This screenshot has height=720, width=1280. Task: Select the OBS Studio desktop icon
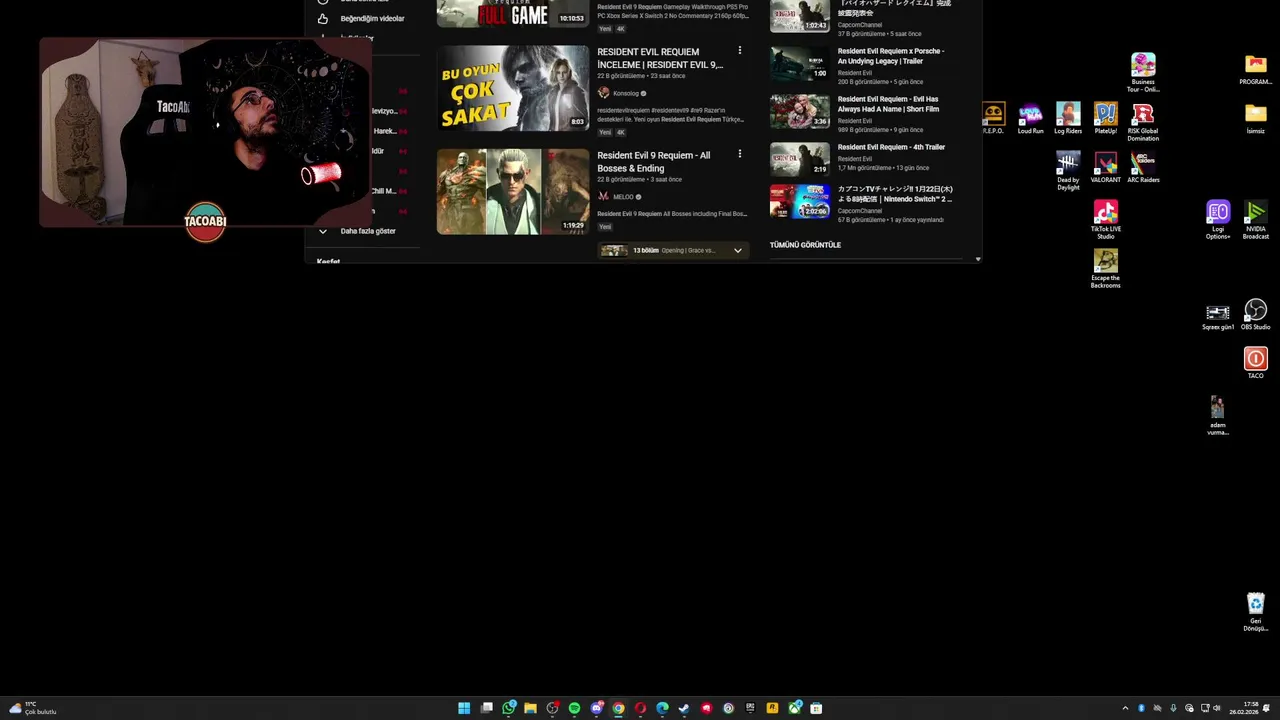click(1256, 314)
